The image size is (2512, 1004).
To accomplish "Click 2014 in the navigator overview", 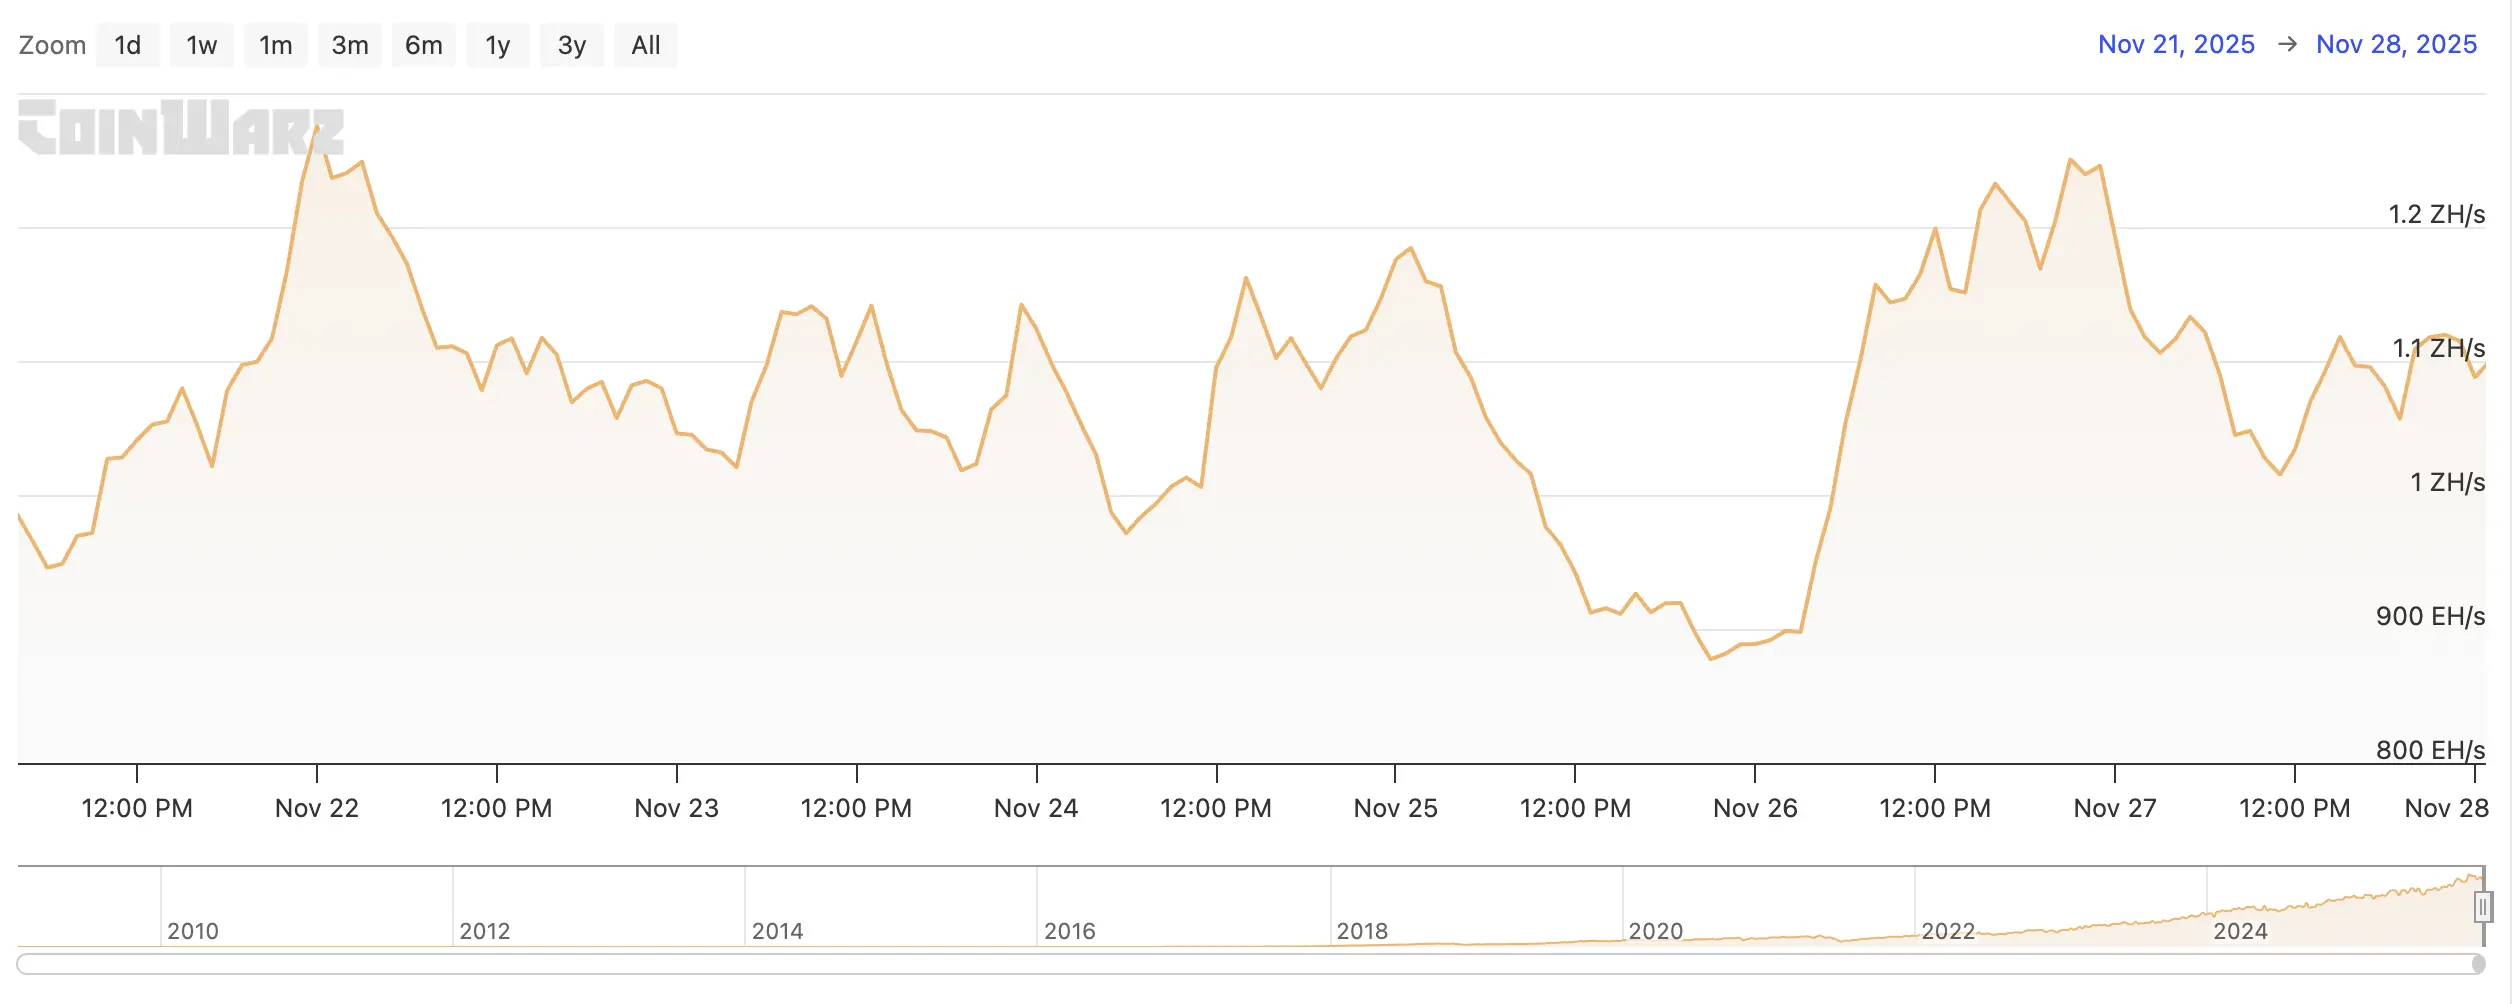I will pos(777,930).
